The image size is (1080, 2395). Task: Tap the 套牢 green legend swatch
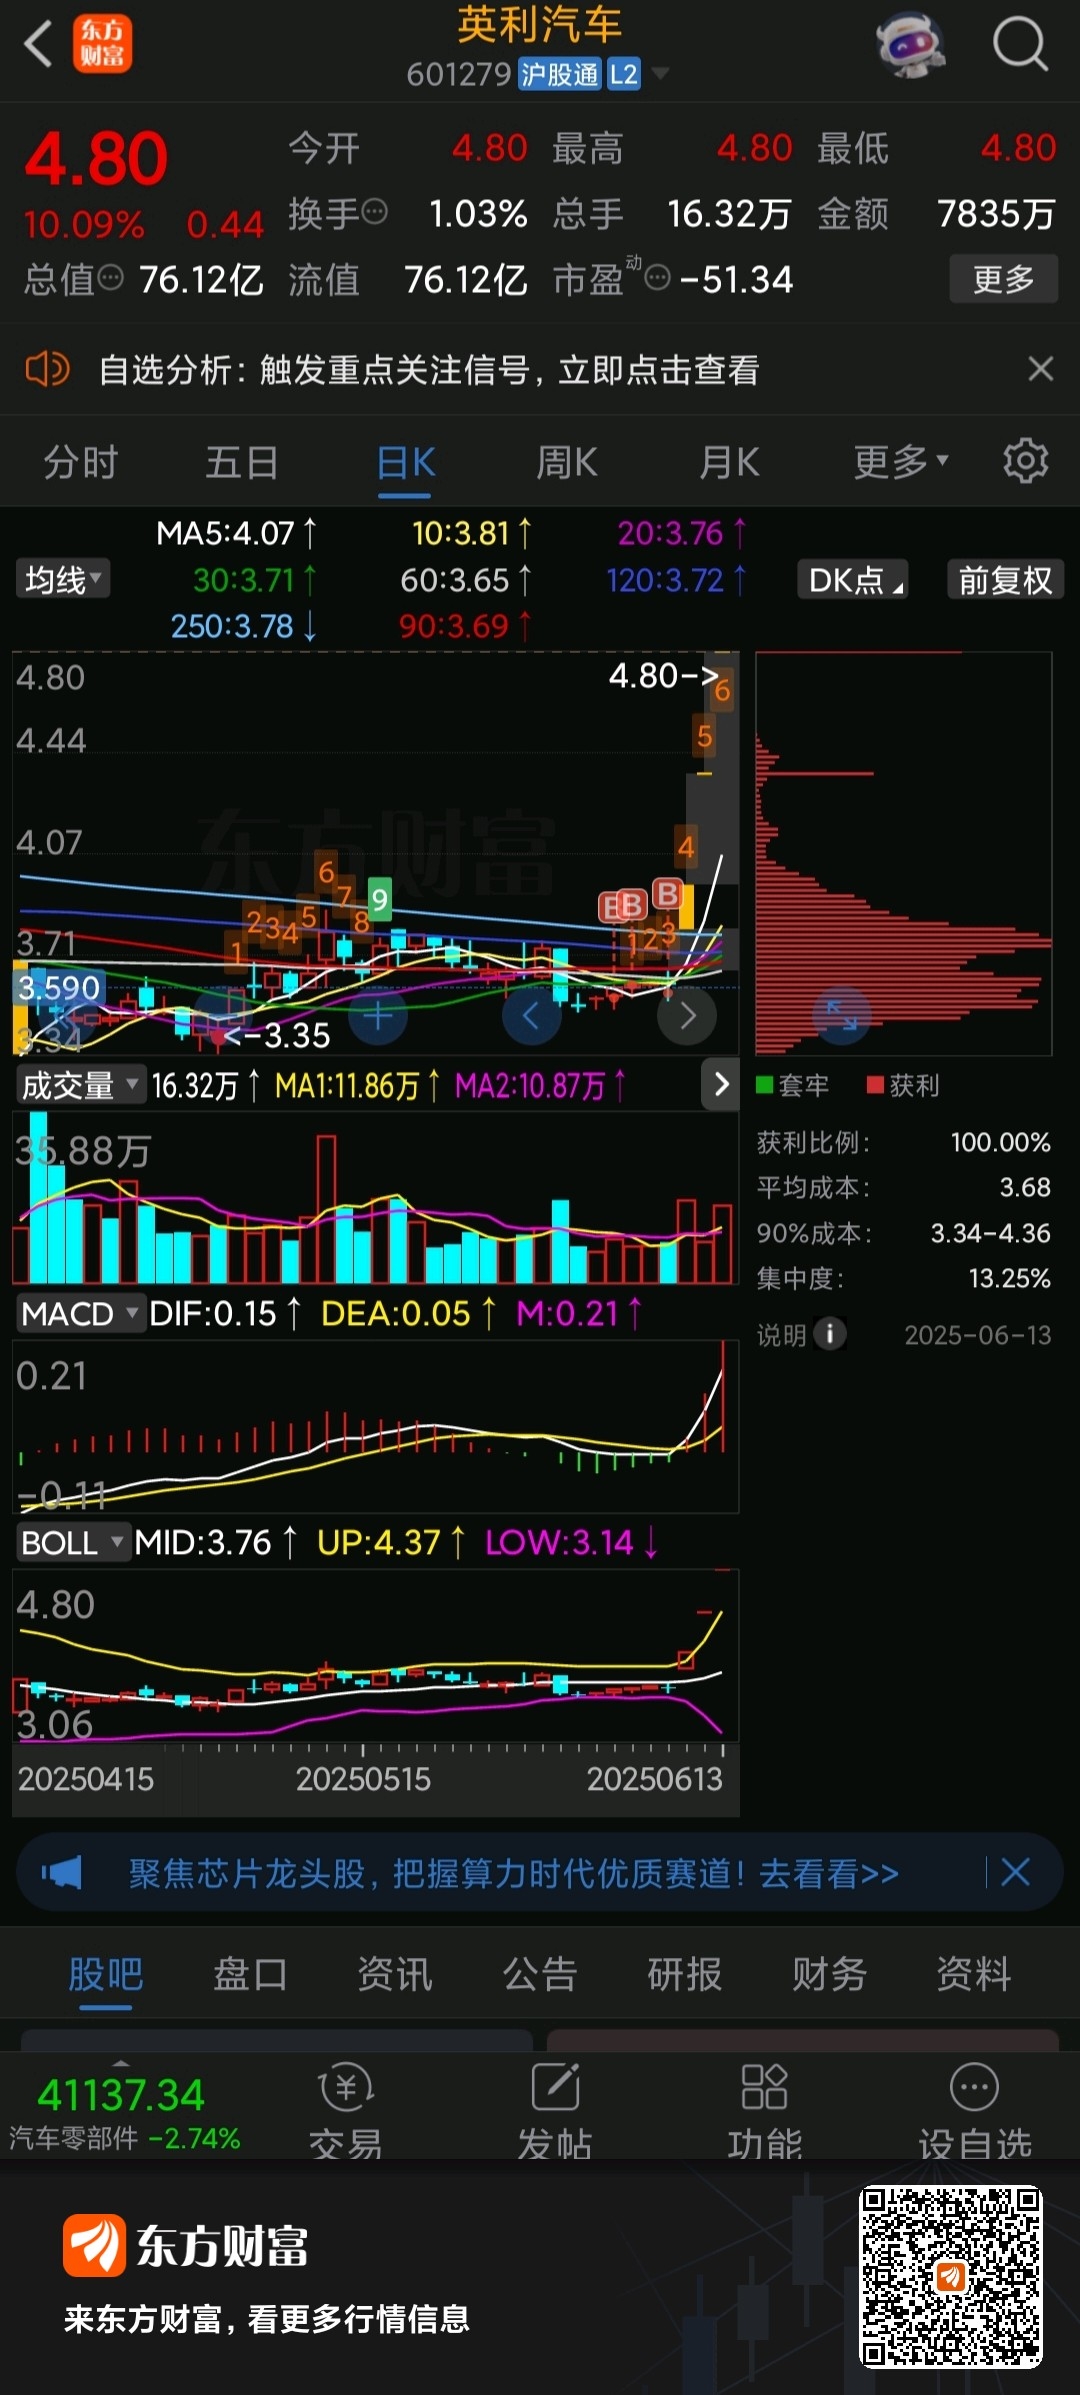[x=765, y=1085]
